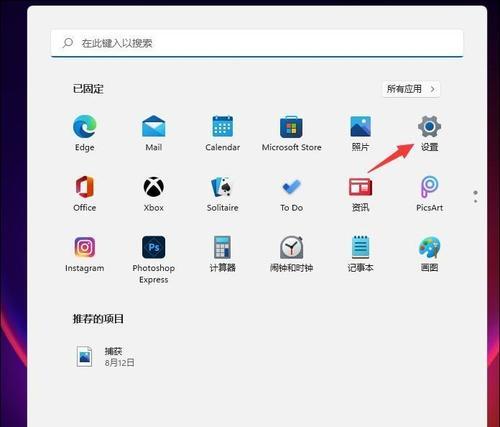Open 记事本 notepad

point(360,254)
